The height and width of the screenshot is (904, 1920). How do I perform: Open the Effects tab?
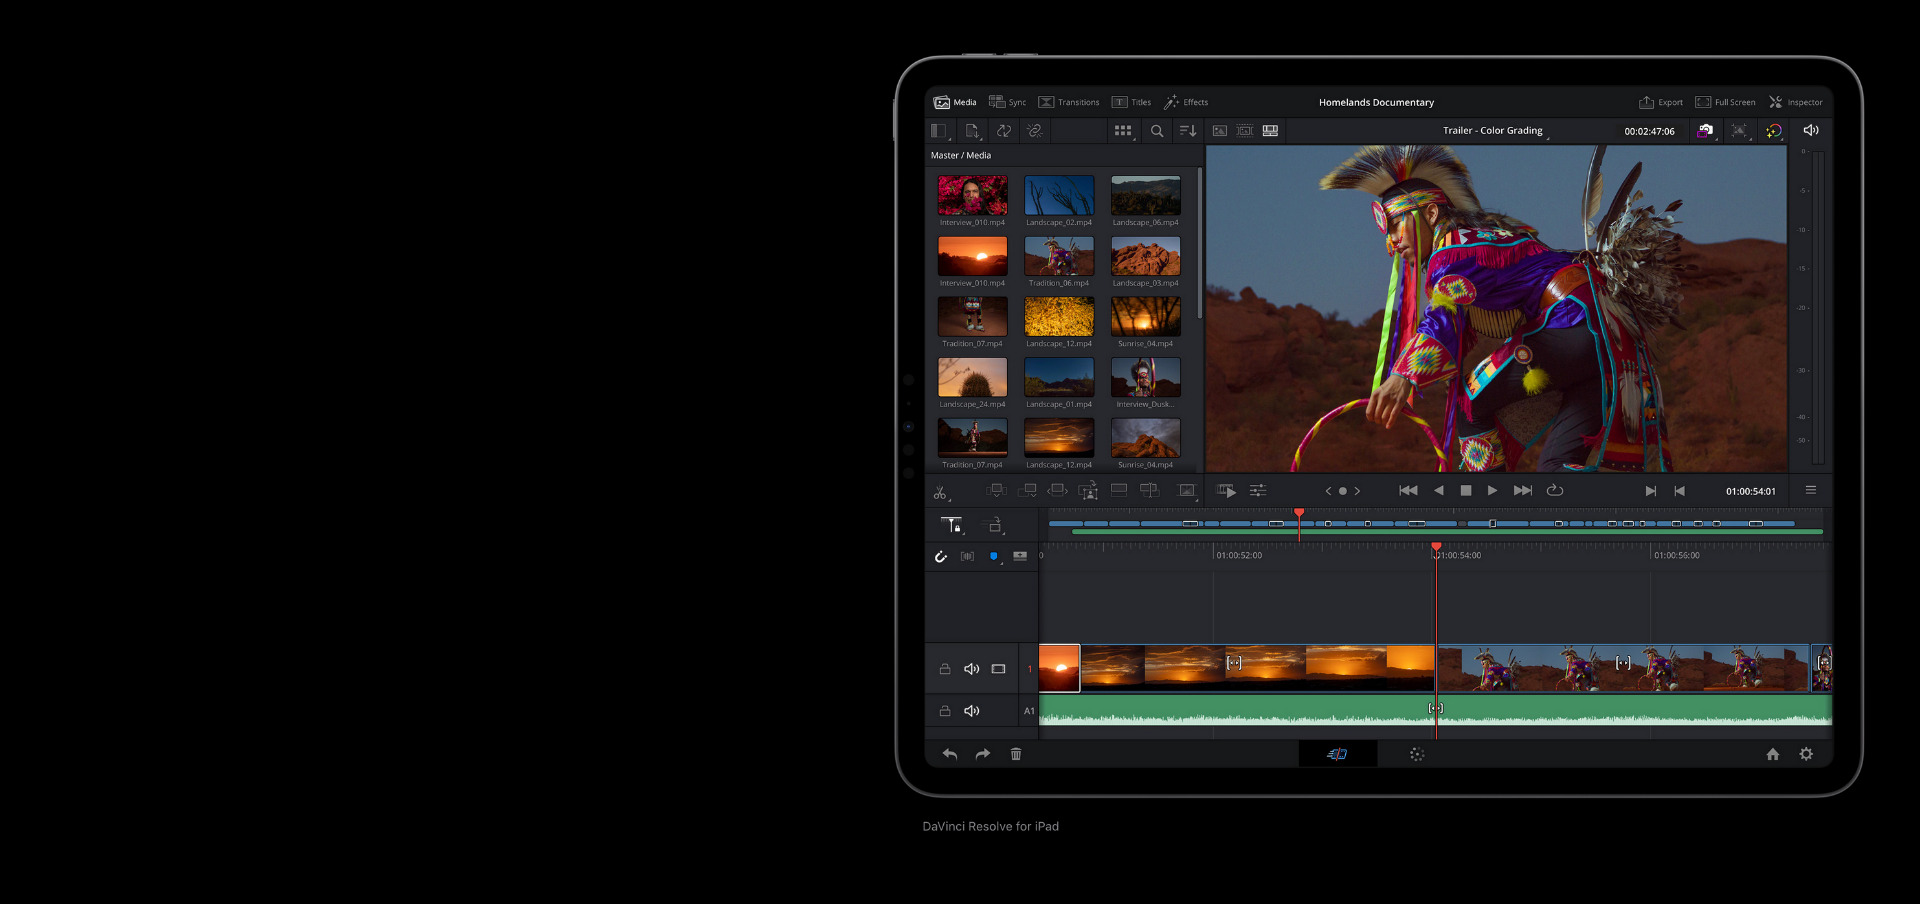1186,102
